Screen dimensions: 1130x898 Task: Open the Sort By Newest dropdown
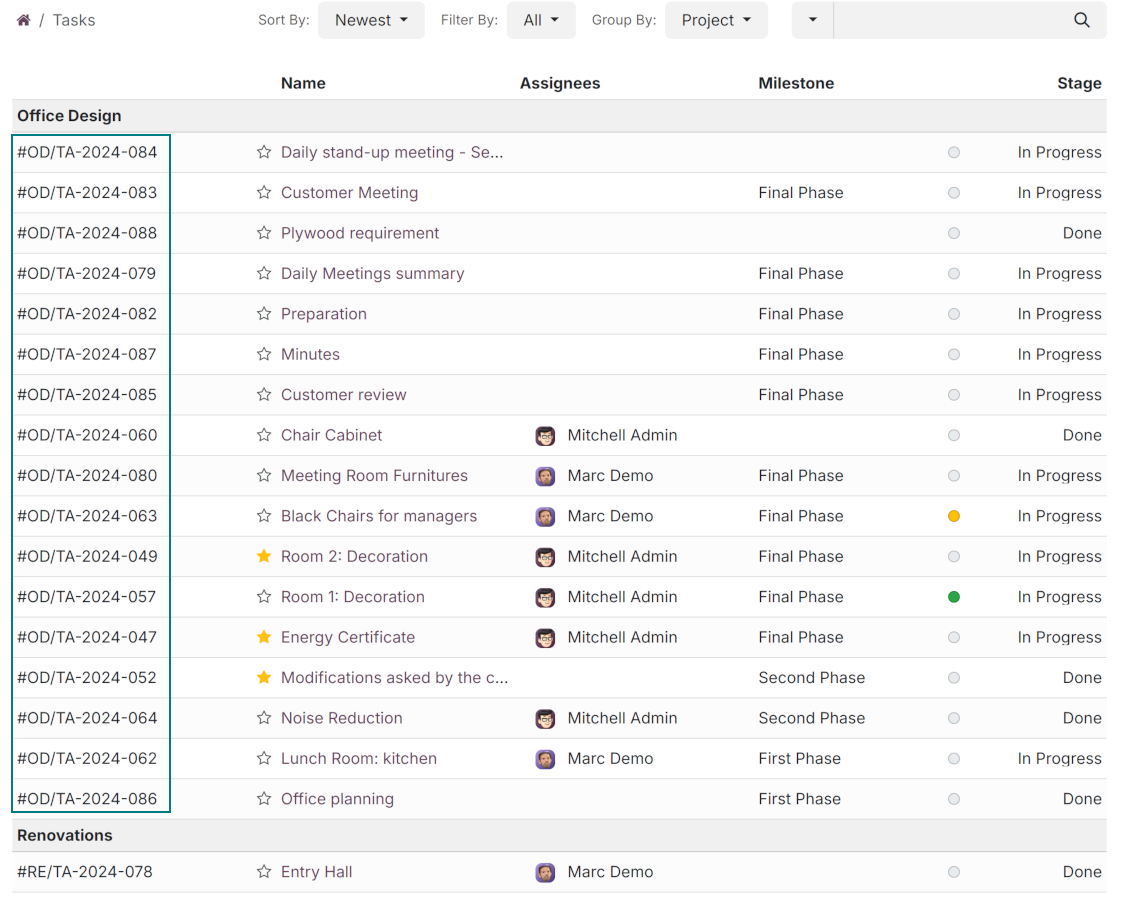(371, 20)
